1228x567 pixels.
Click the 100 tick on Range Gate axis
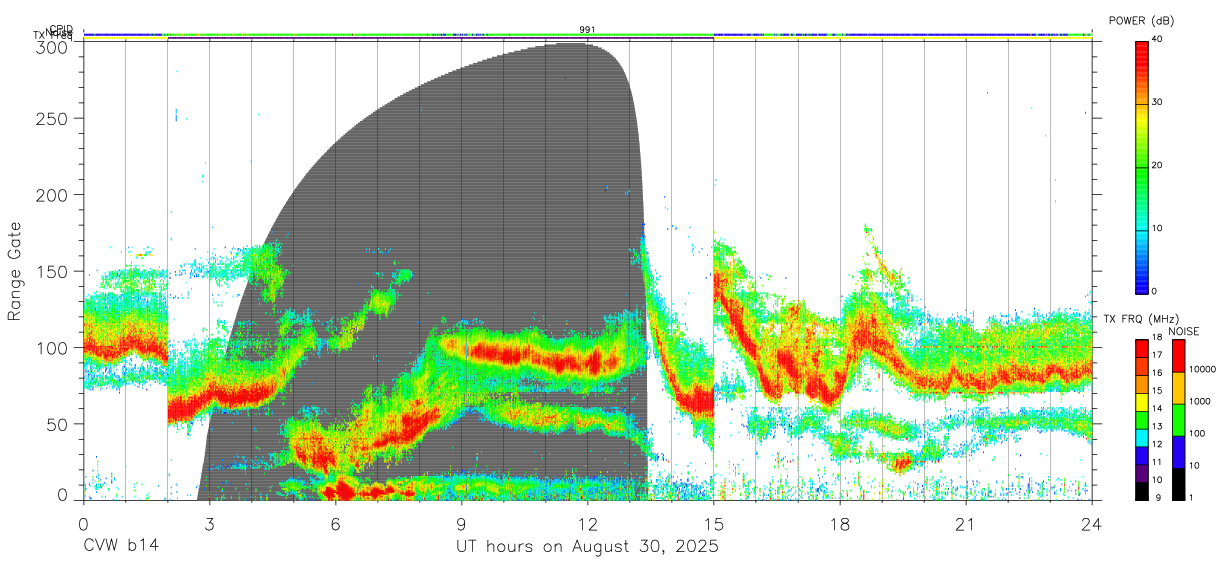pos(54,347)
